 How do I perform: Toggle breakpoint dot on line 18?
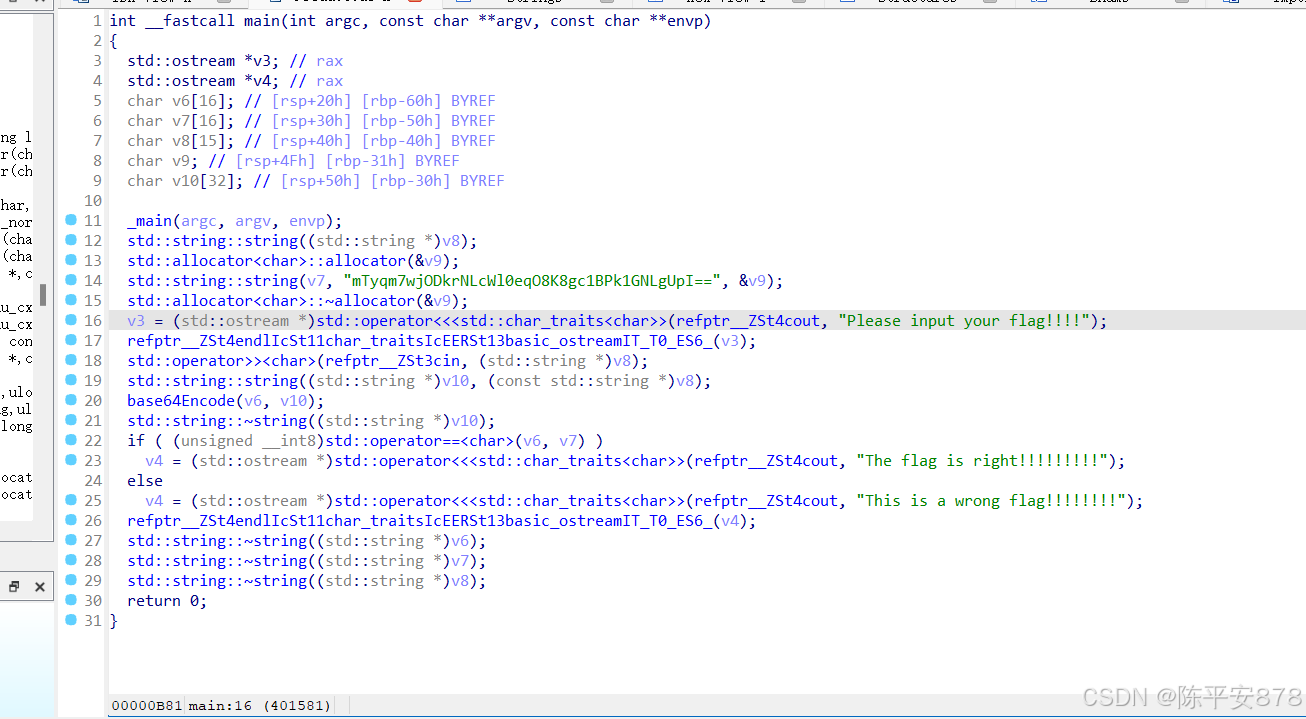tap(71, 360)
